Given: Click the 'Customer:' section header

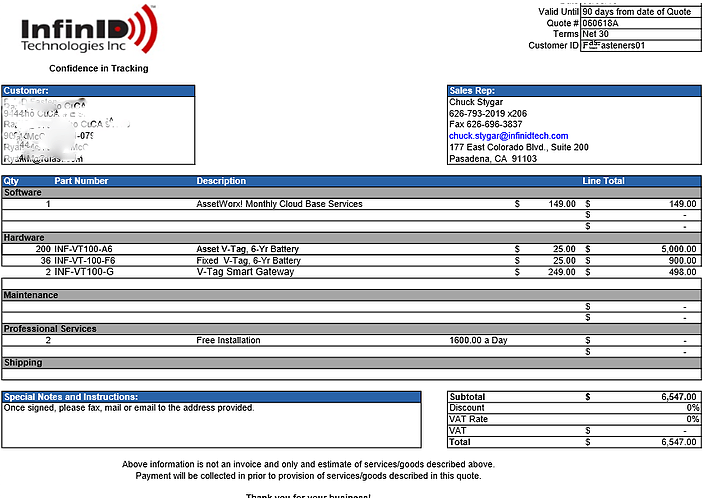Looking at the screenshot, I should coord(98,91).
